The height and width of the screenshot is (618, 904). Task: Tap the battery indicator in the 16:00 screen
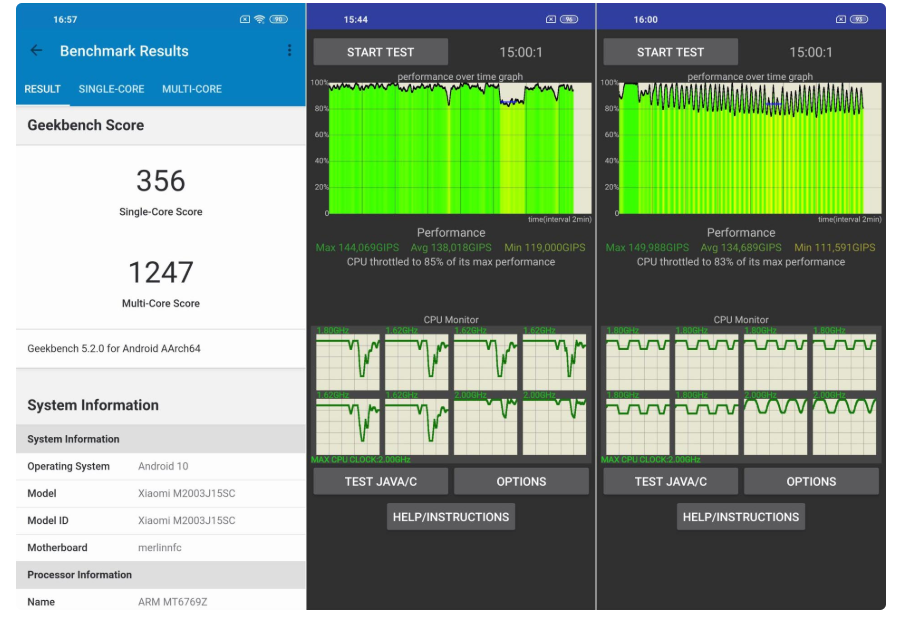(859, 19)
